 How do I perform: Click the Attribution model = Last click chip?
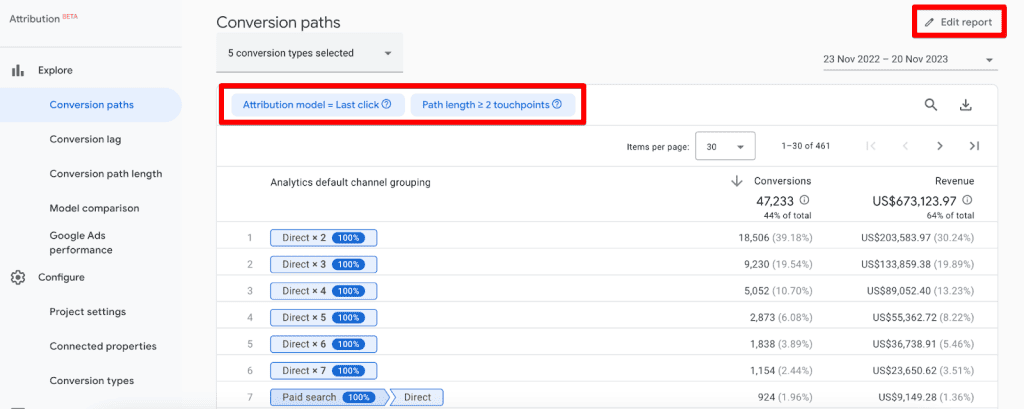(x=317, y=105)
